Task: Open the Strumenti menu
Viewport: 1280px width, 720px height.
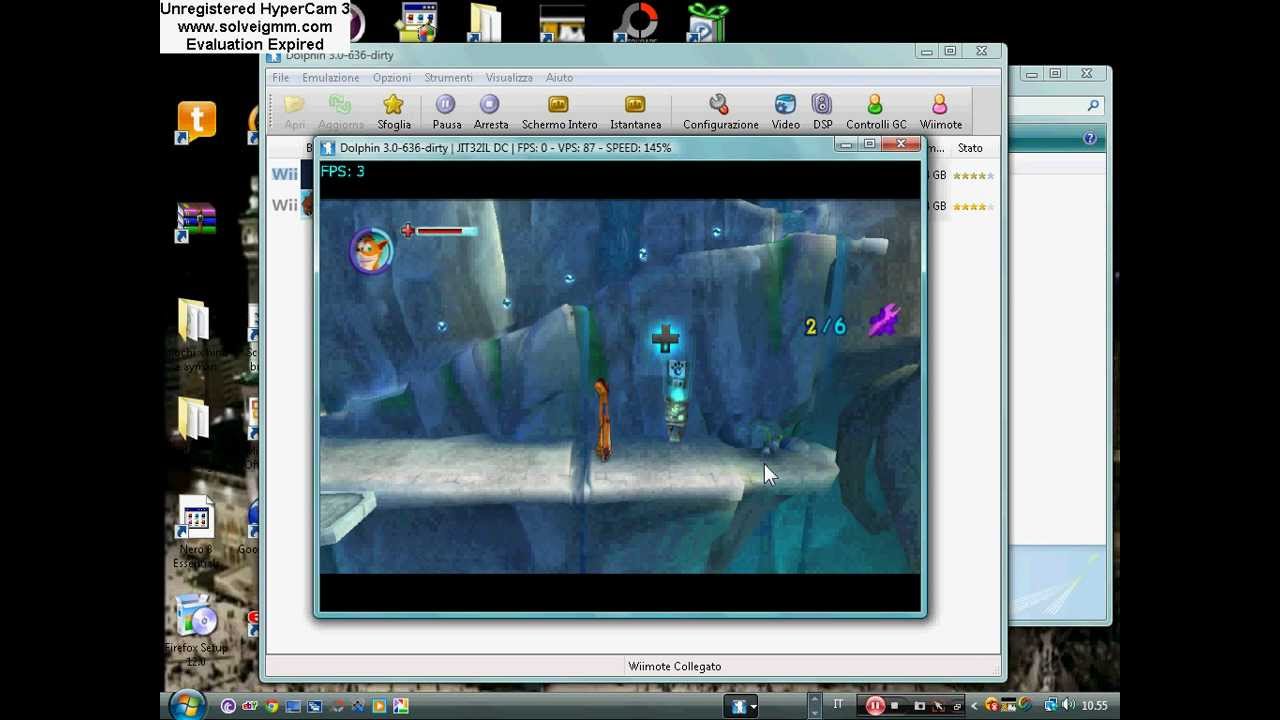Action: 448,77
